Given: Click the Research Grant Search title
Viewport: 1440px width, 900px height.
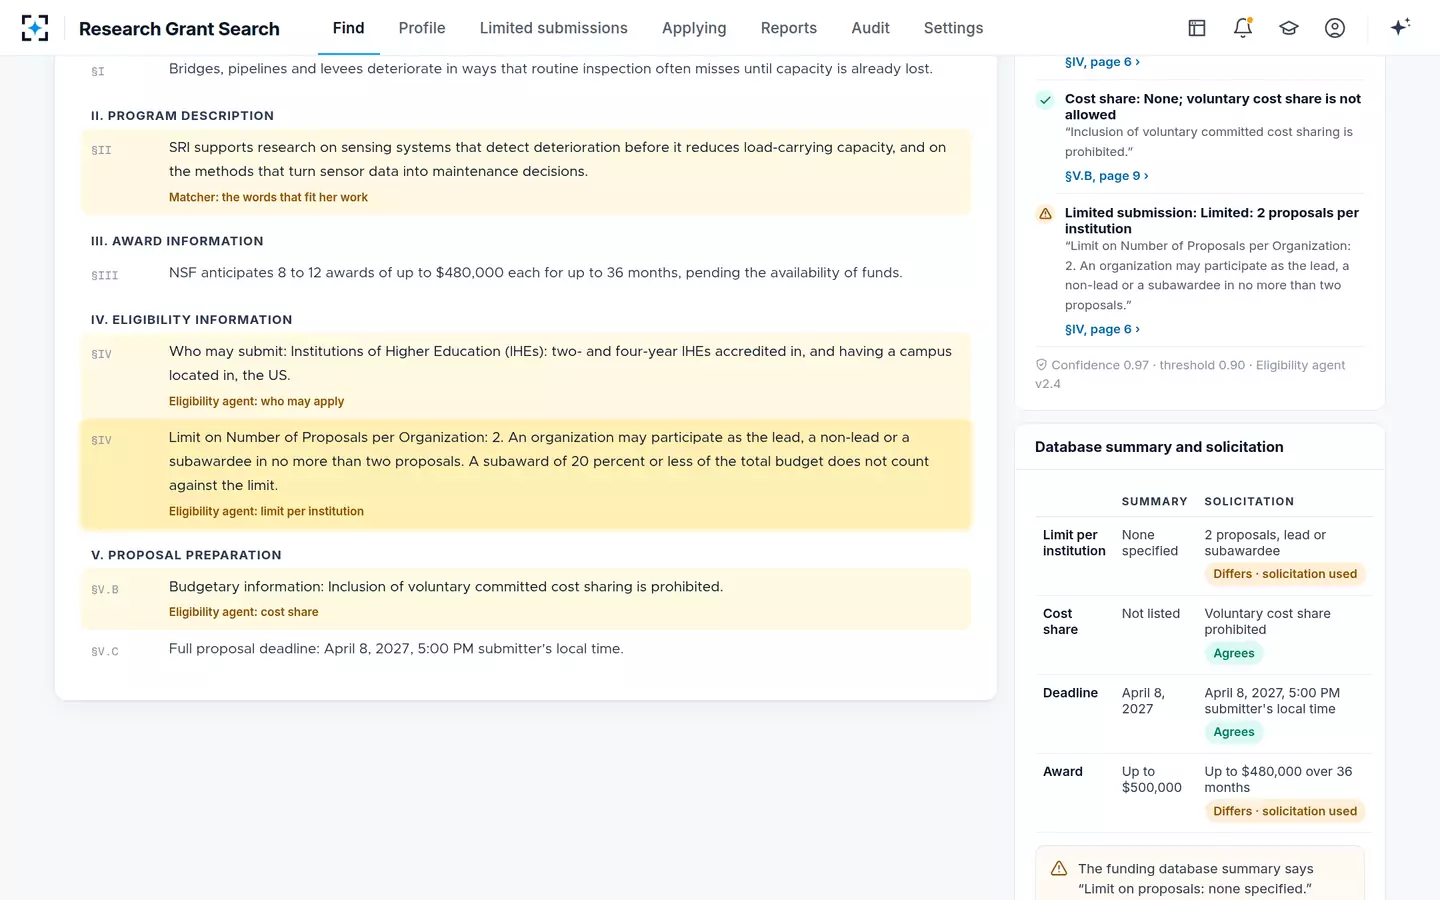Looking at the screenshot, I should [179, 29].
